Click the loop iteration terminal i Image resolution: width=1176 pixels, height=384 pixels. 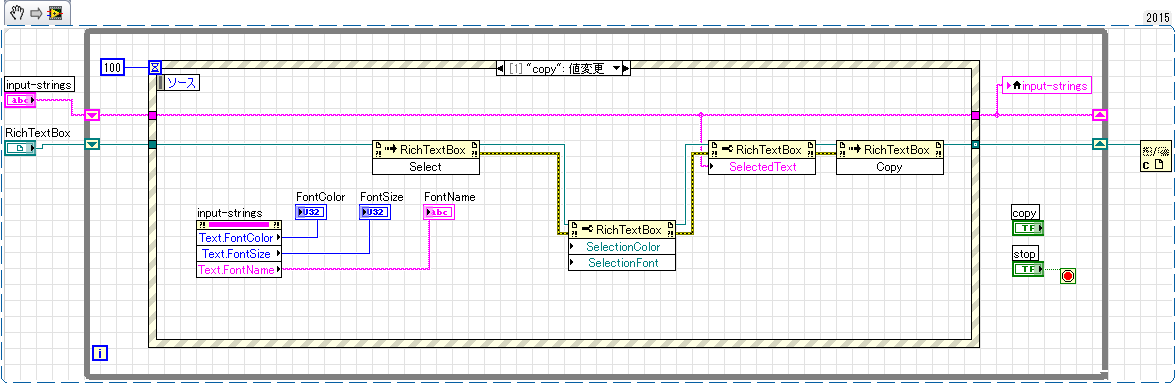click(x=99, y=352)
